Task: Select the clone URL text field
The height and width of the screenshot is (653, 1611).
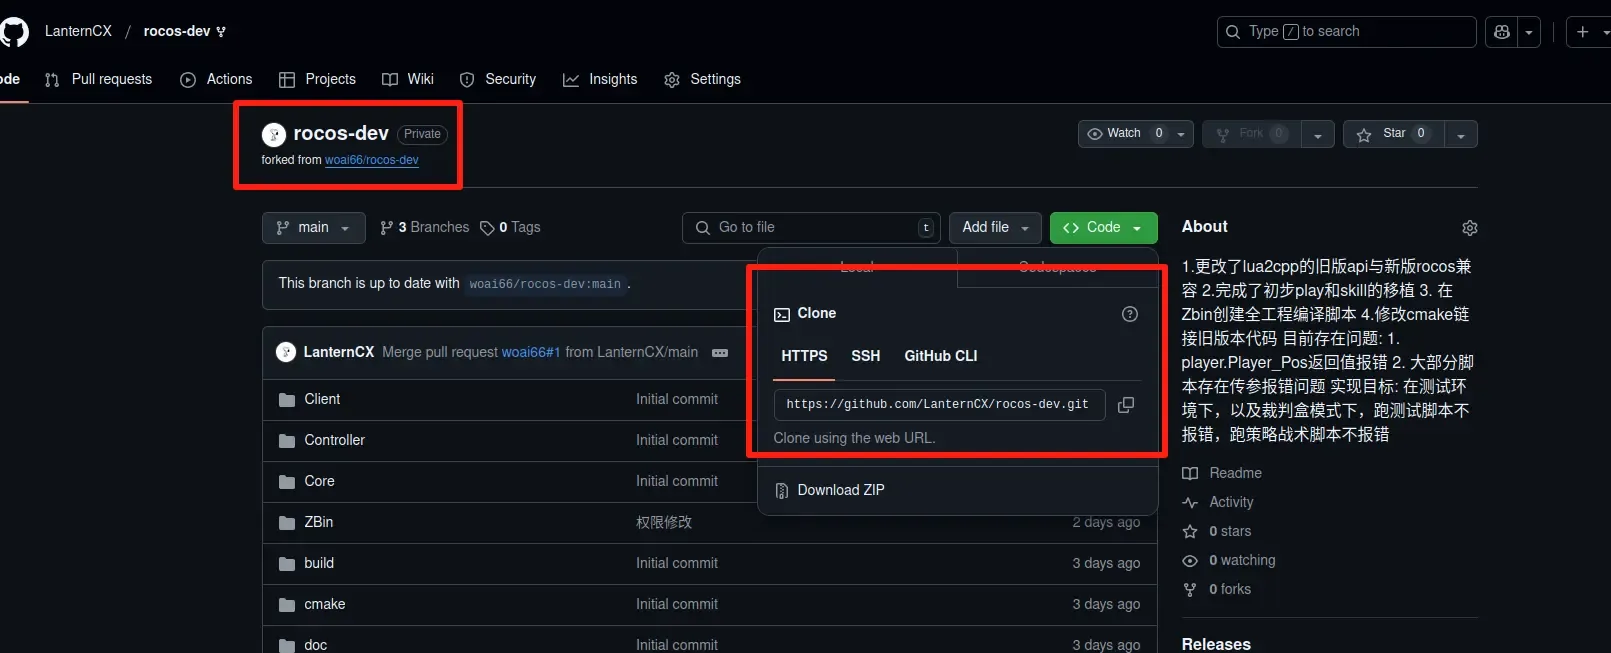Action: point(939,404)
